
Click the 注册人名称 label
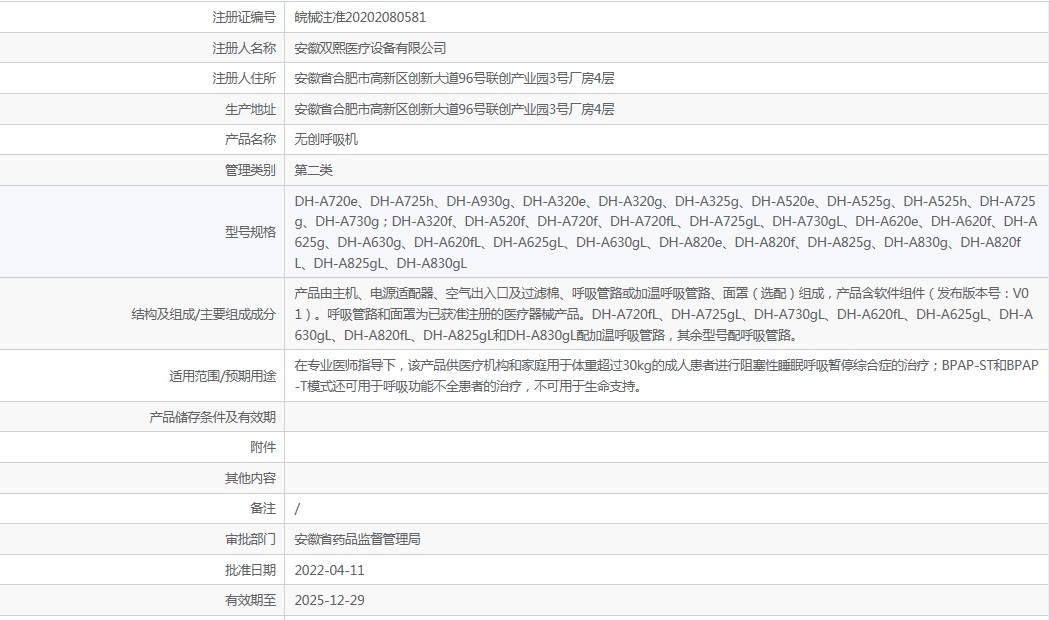pos(244,48)
